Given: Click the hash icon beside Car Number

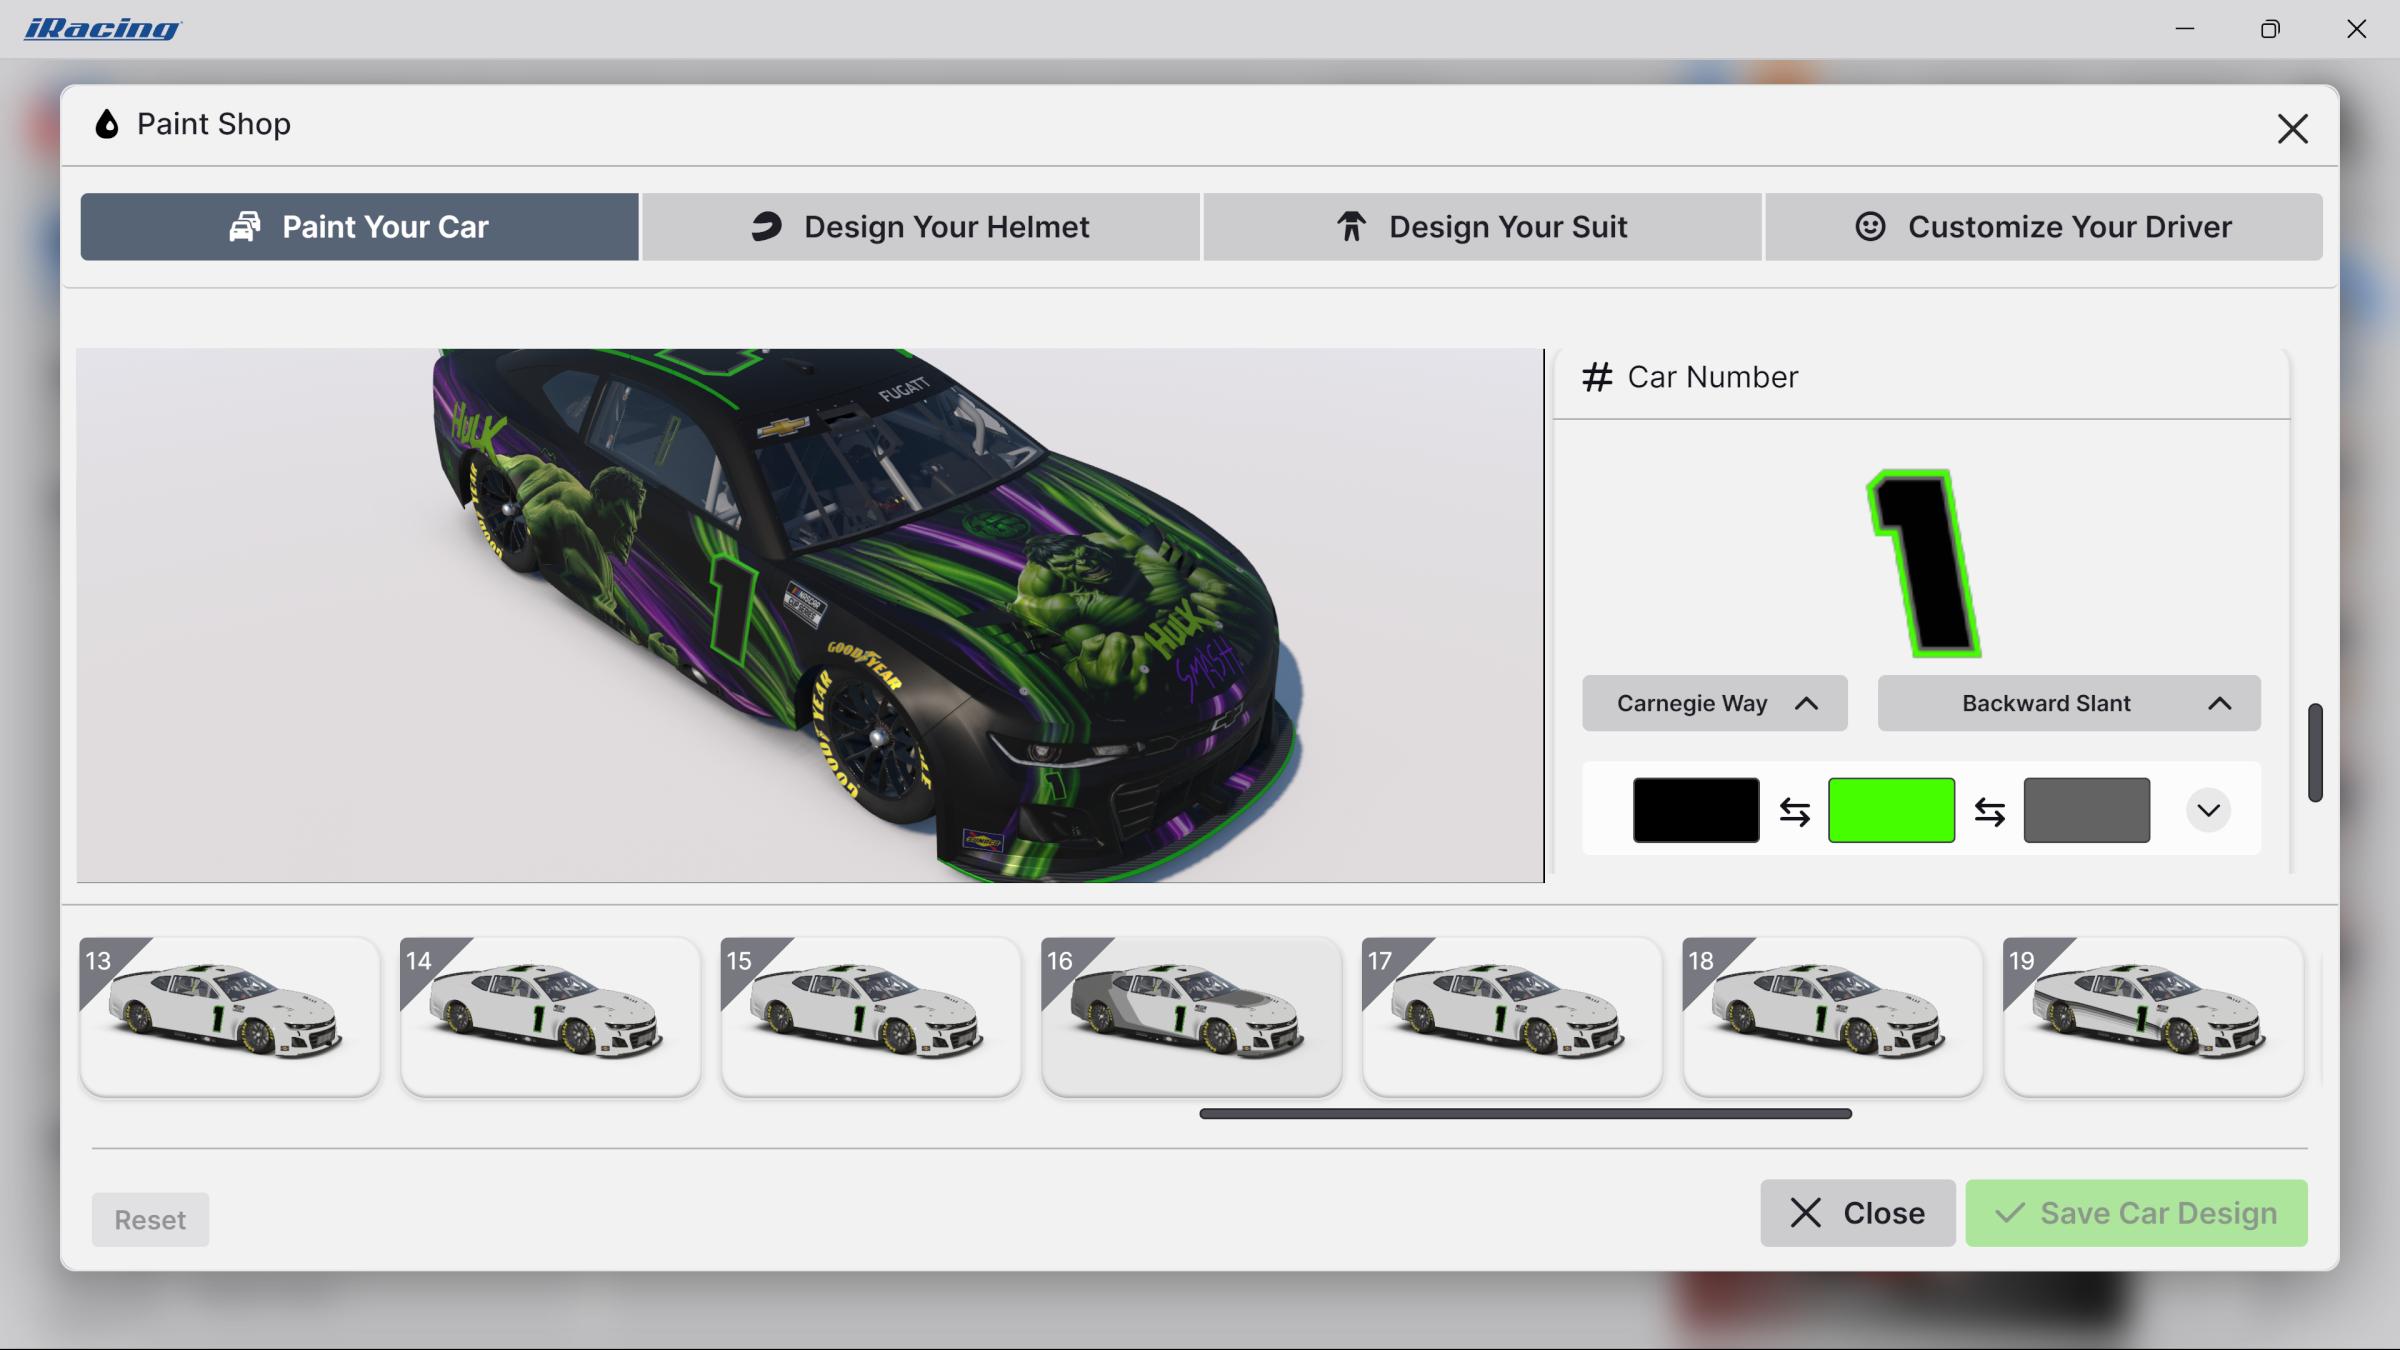Looking at the screenshot, I should coord(1597,377).
